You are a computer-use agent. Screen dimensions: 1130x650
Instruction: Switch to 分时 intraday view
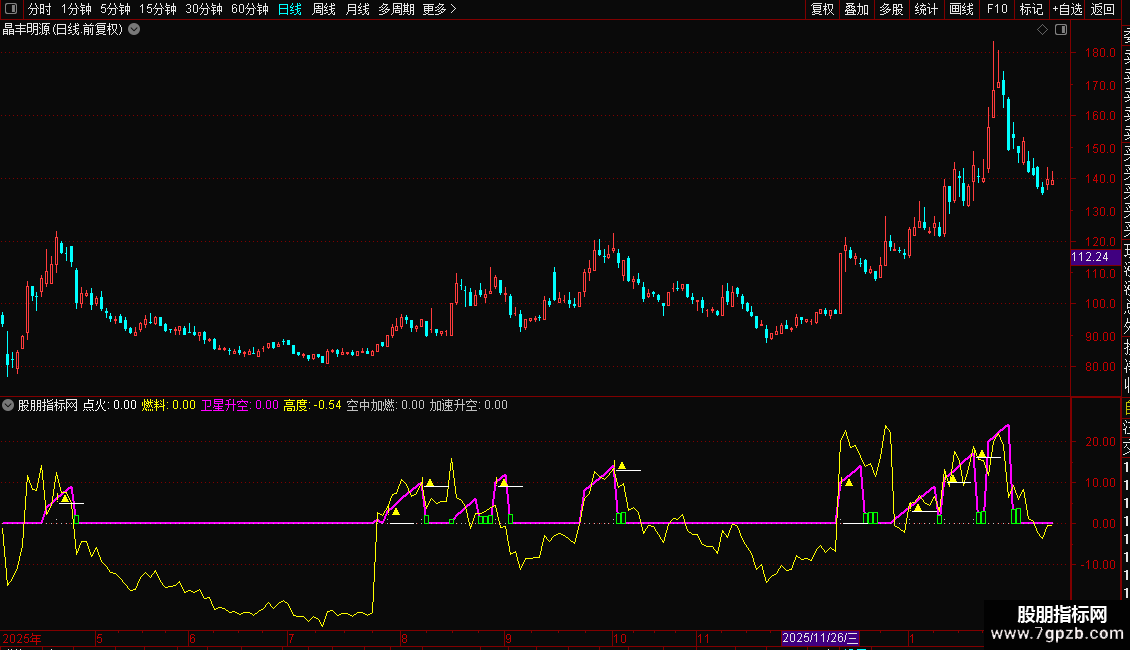(40, 9)
